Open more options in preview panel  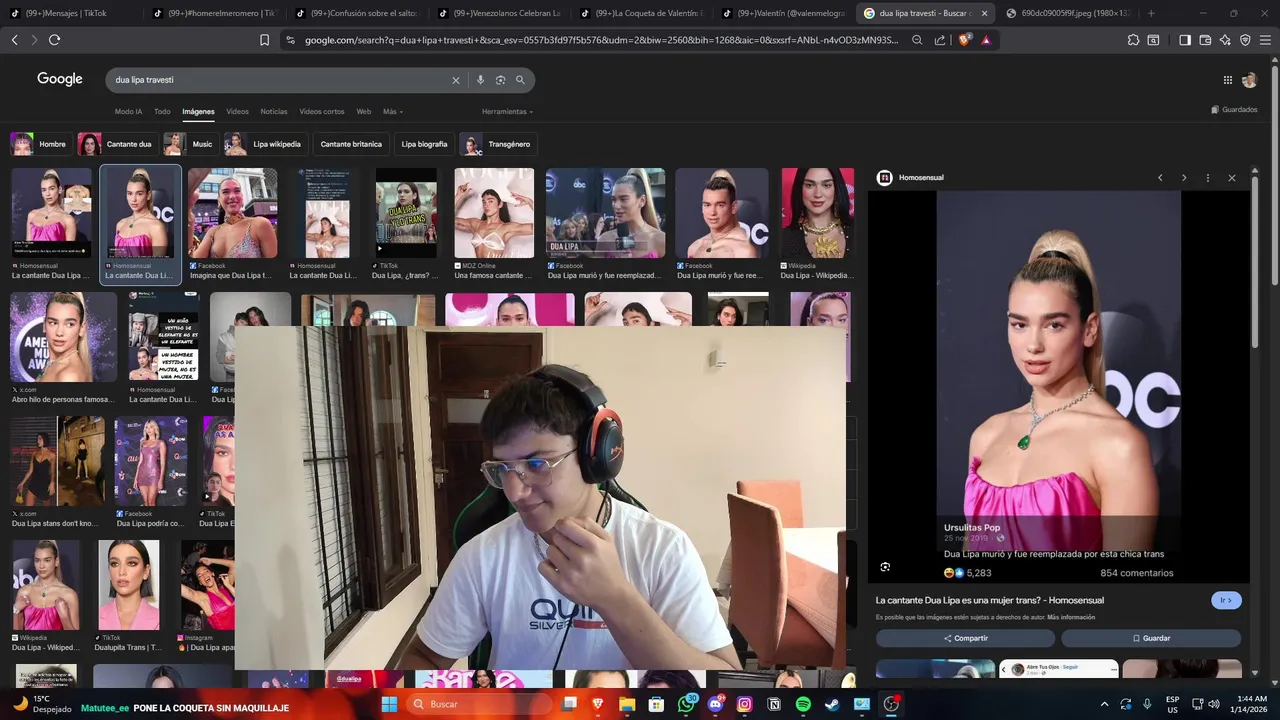1208,178
